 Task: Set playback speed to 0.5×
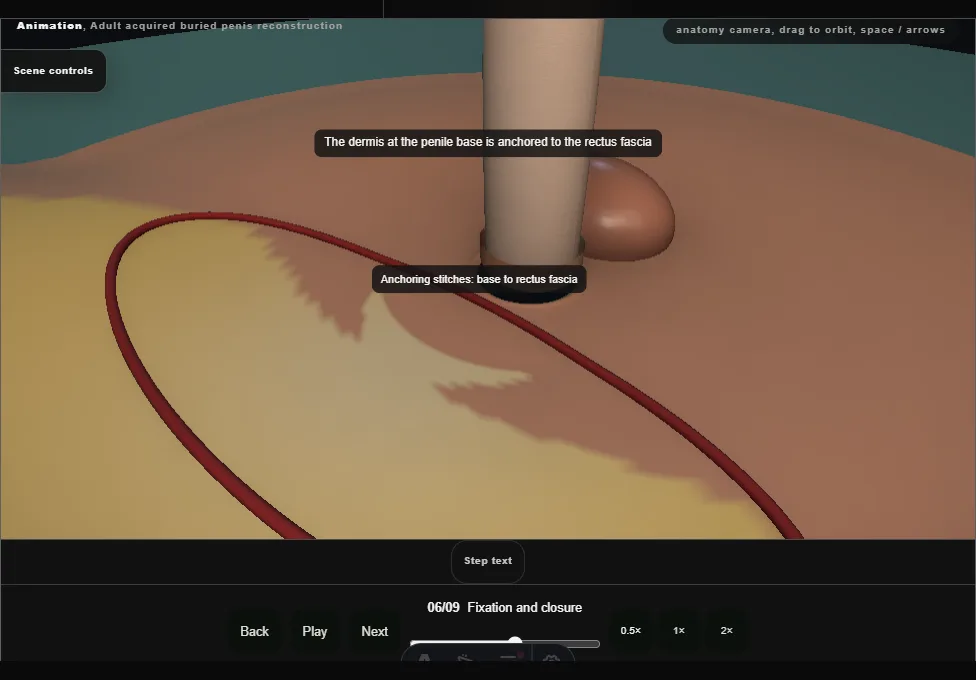pyautogui.click(x=631, y=631)
